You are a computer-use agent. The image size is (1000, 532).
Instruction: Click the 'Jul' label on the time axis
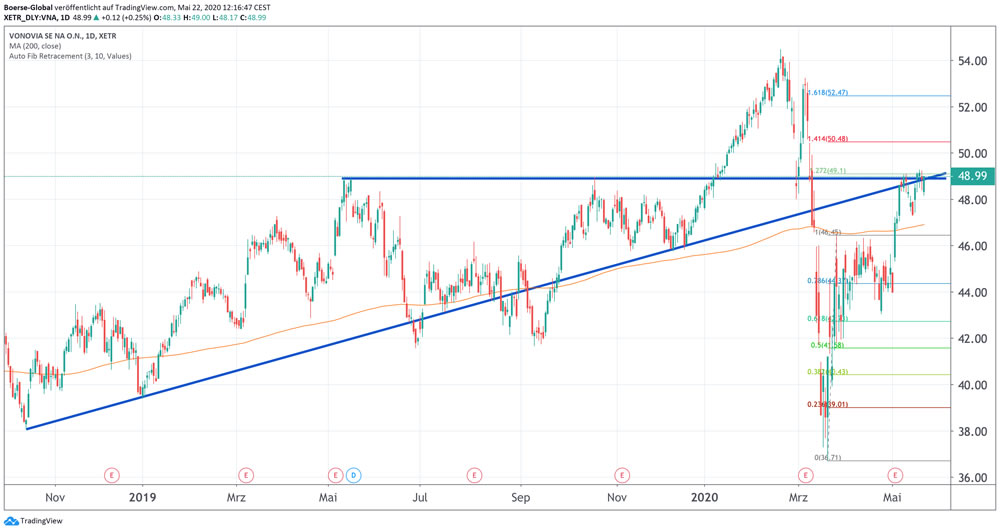coord(420,498)
